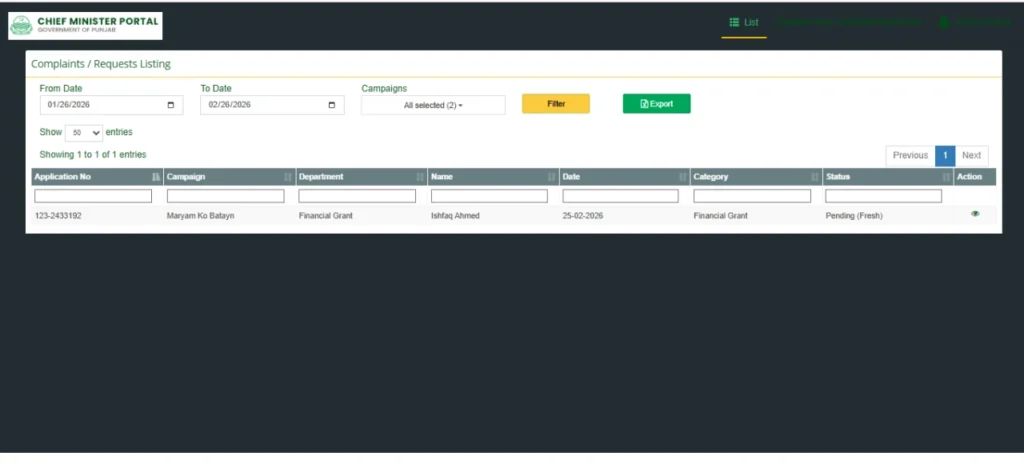The image size is (1024, 472).
Task: Expand the Campaigns 'All selected' dropdown
Action: (433, 105)
